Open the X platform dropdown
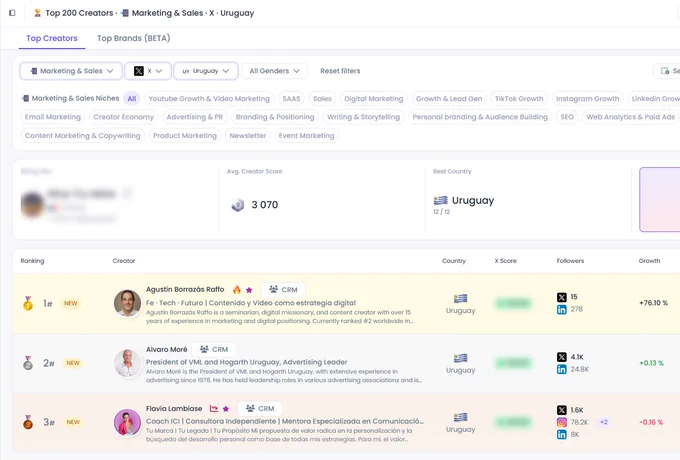Viewport: 680px width, 460px height. click(148, 71)
